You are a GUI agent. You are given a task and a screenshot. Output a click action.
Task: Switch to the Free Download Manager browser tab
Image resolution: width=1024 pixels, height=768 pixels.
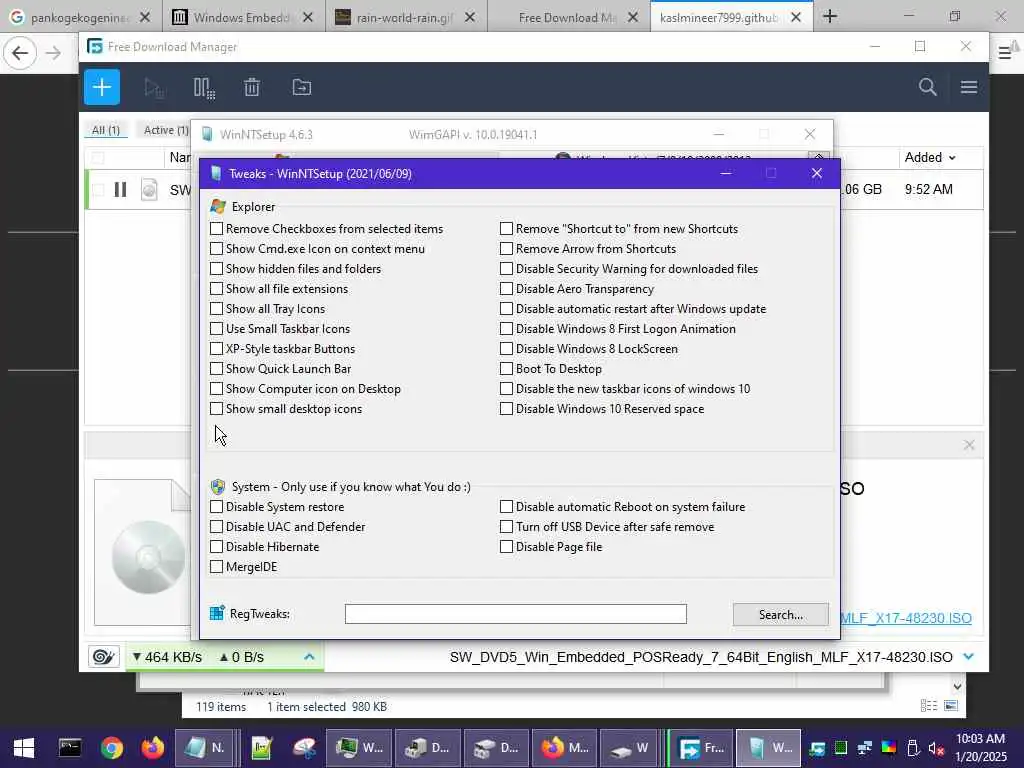568,17
